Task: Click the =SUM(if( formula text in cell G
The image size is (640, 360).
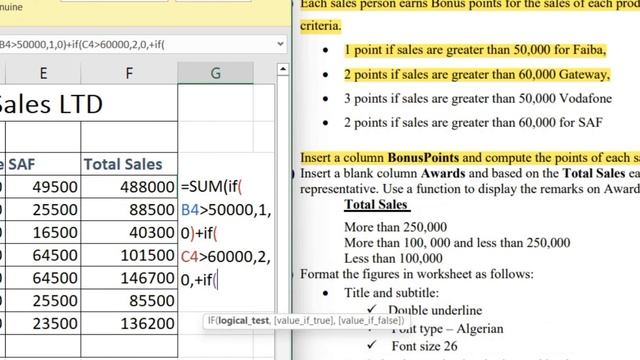Action: 211,187
